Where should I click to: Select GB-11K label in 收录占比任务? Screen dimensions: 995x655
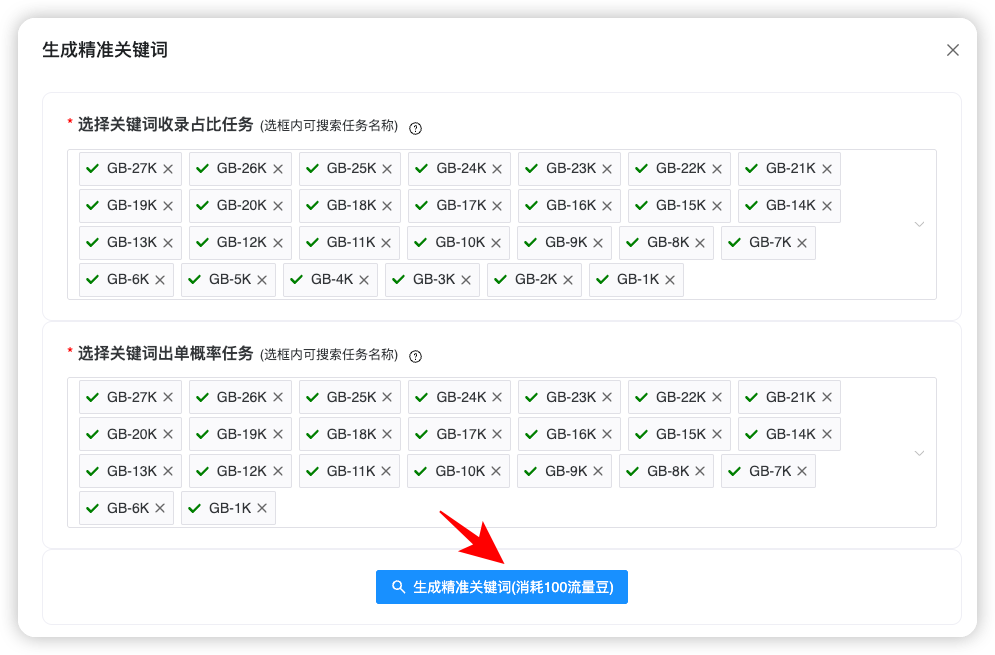[351, 242]
